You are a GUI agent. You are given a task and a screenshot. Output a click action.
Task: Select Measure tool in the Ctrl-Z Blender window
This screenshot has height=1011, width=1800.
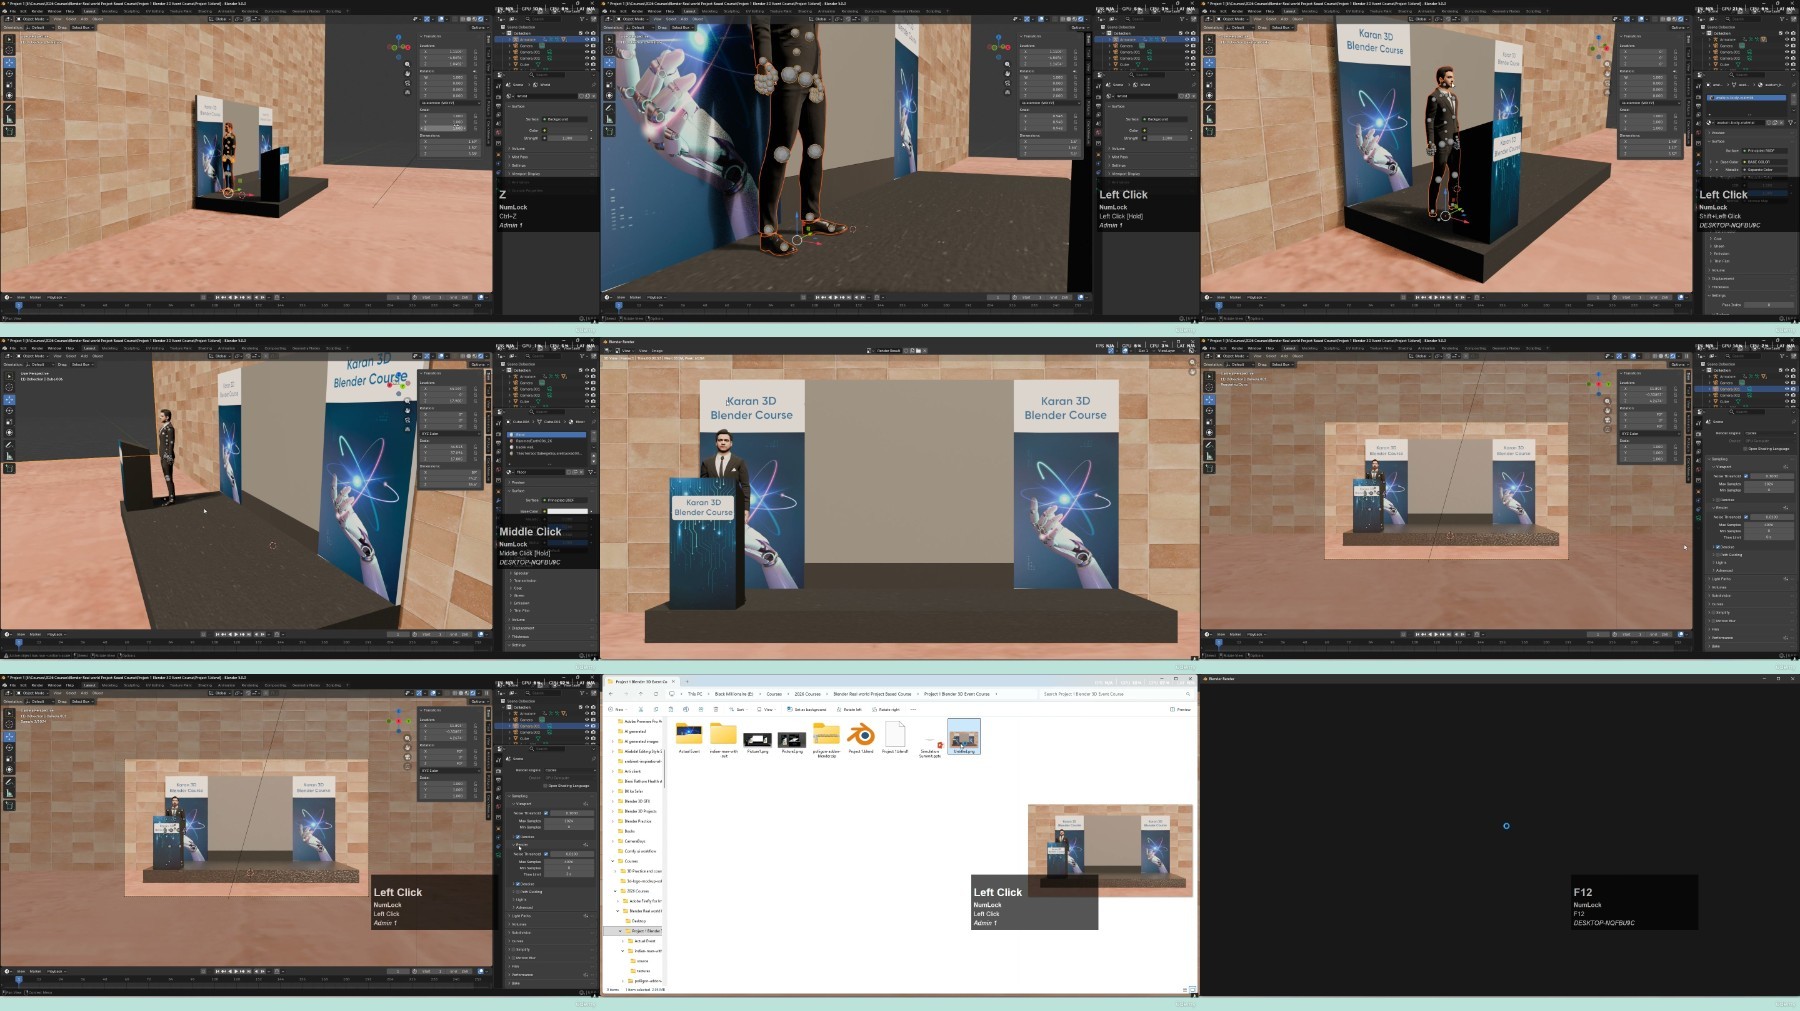9,118
